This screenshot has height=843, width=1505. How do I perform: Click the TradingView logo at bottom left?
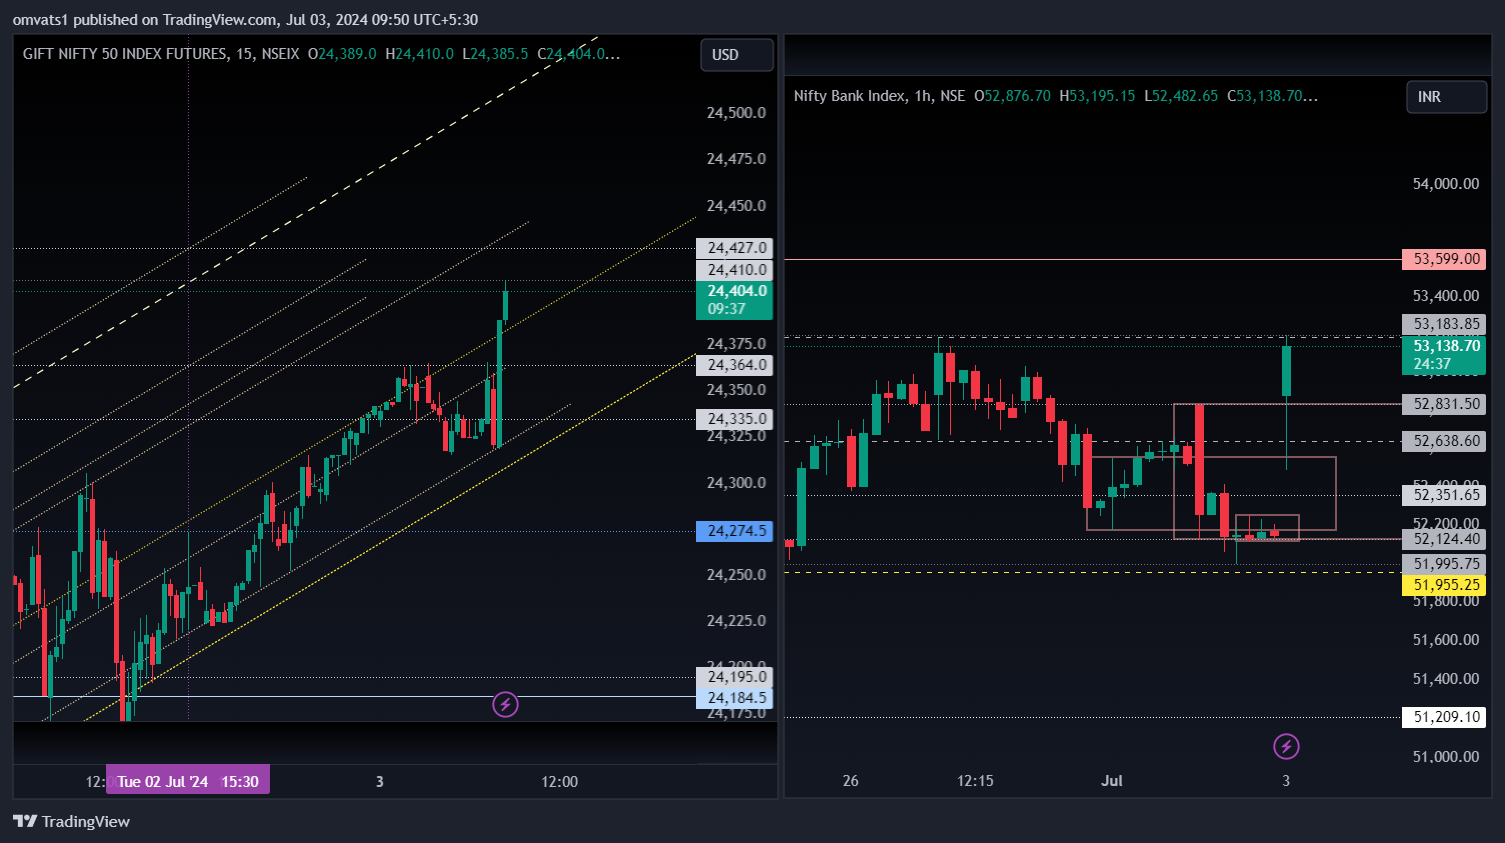click(71, 821)
